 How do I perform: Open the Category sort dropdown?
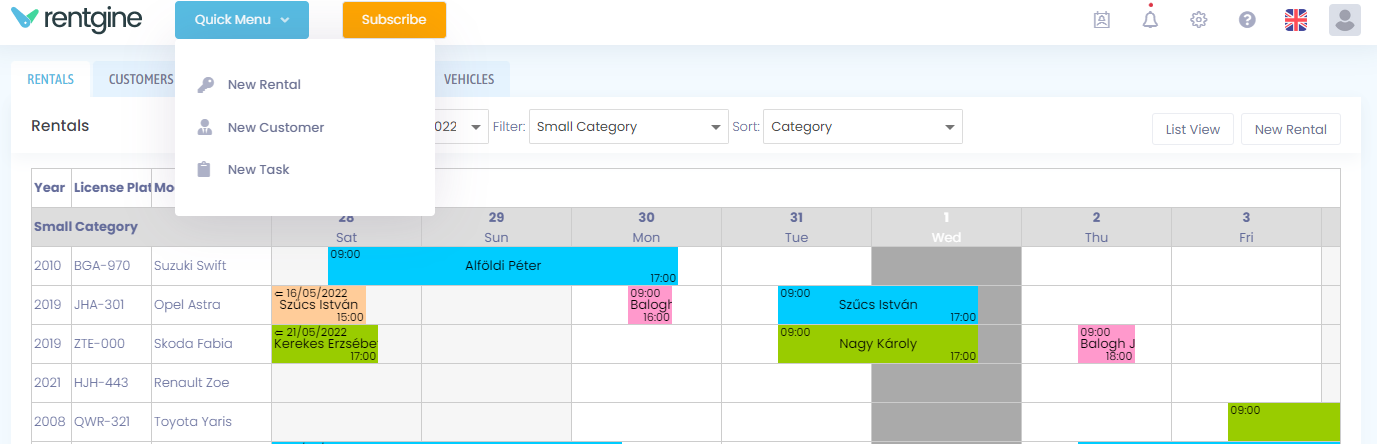click(862, 127)
